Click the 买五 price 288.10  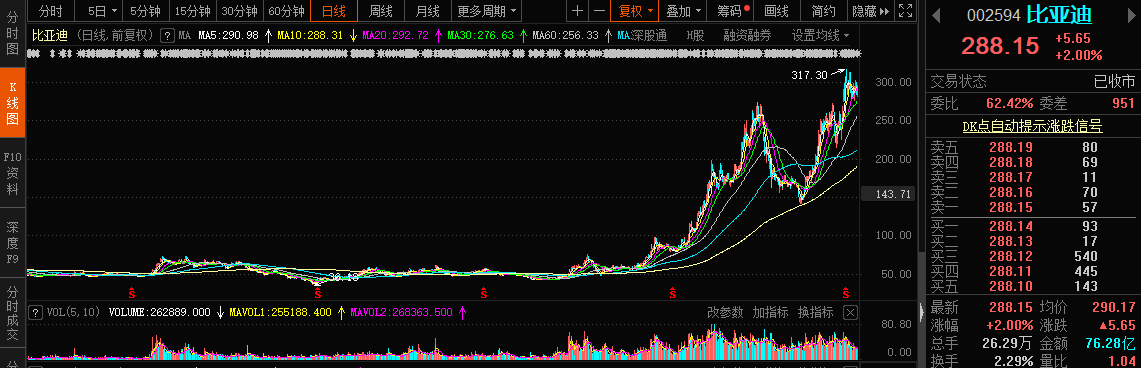(1010, 286)
